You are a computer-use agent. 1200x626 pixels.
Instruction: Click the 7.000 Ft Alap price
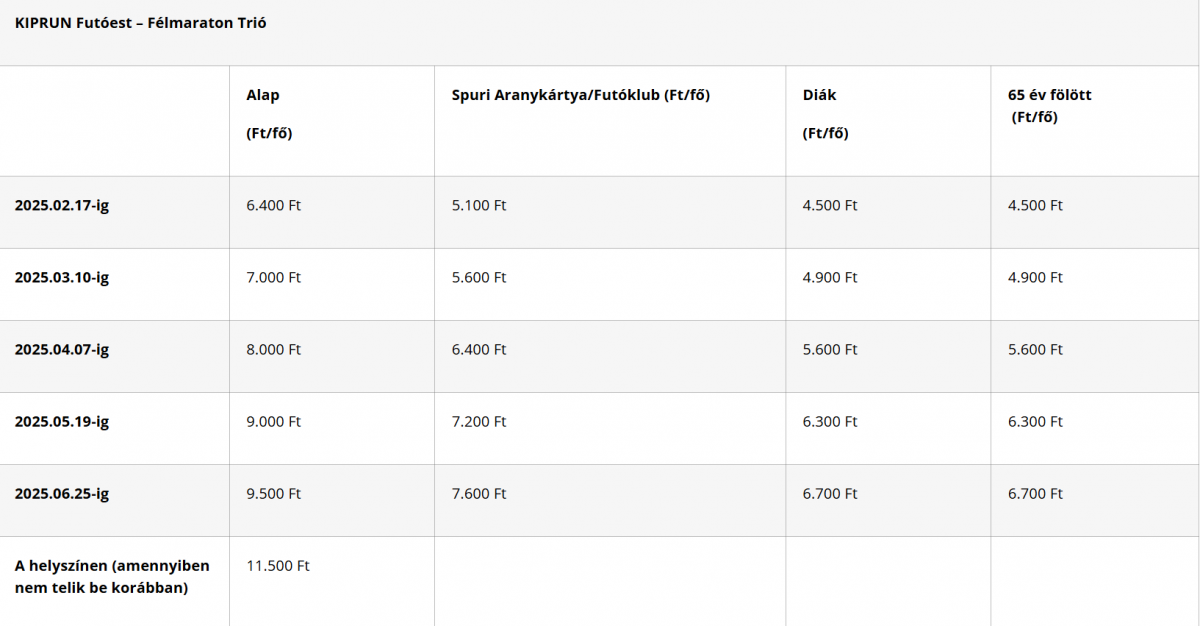coord(274,277)
